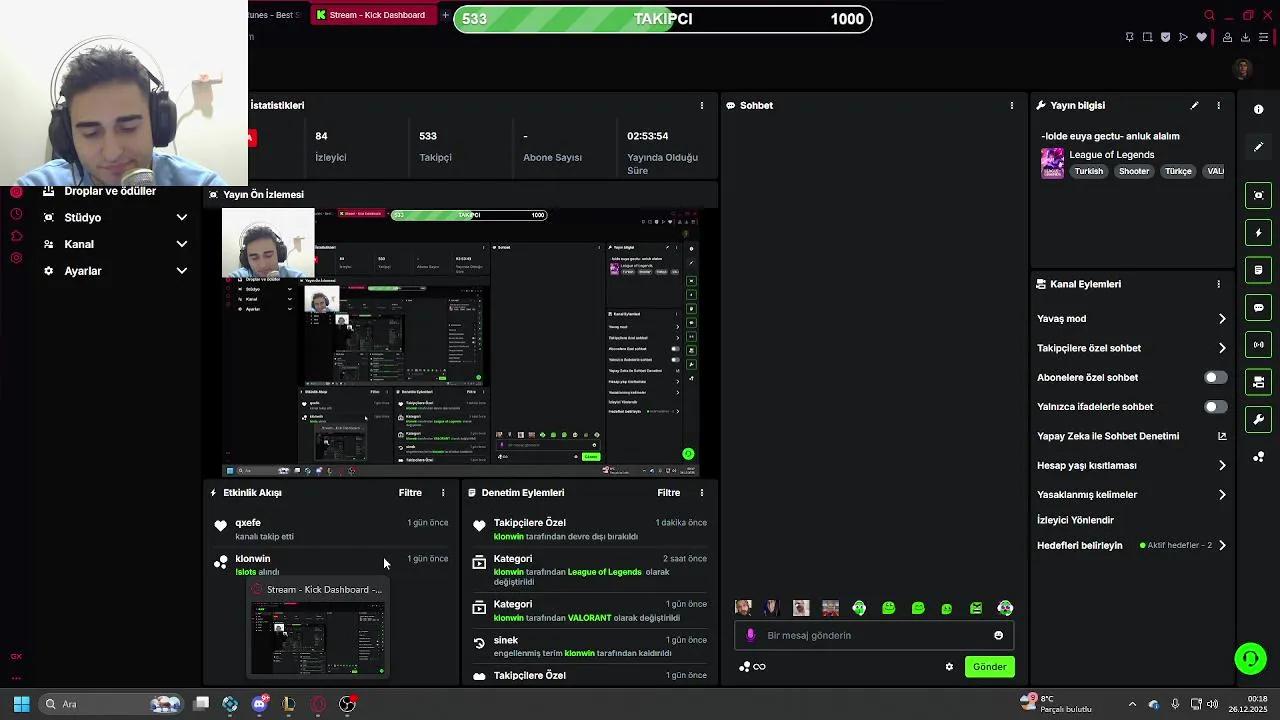The width and height of the screenshot is (1280, 720).
Task: Click the microphone icon in message box
Action: [752, 634]
